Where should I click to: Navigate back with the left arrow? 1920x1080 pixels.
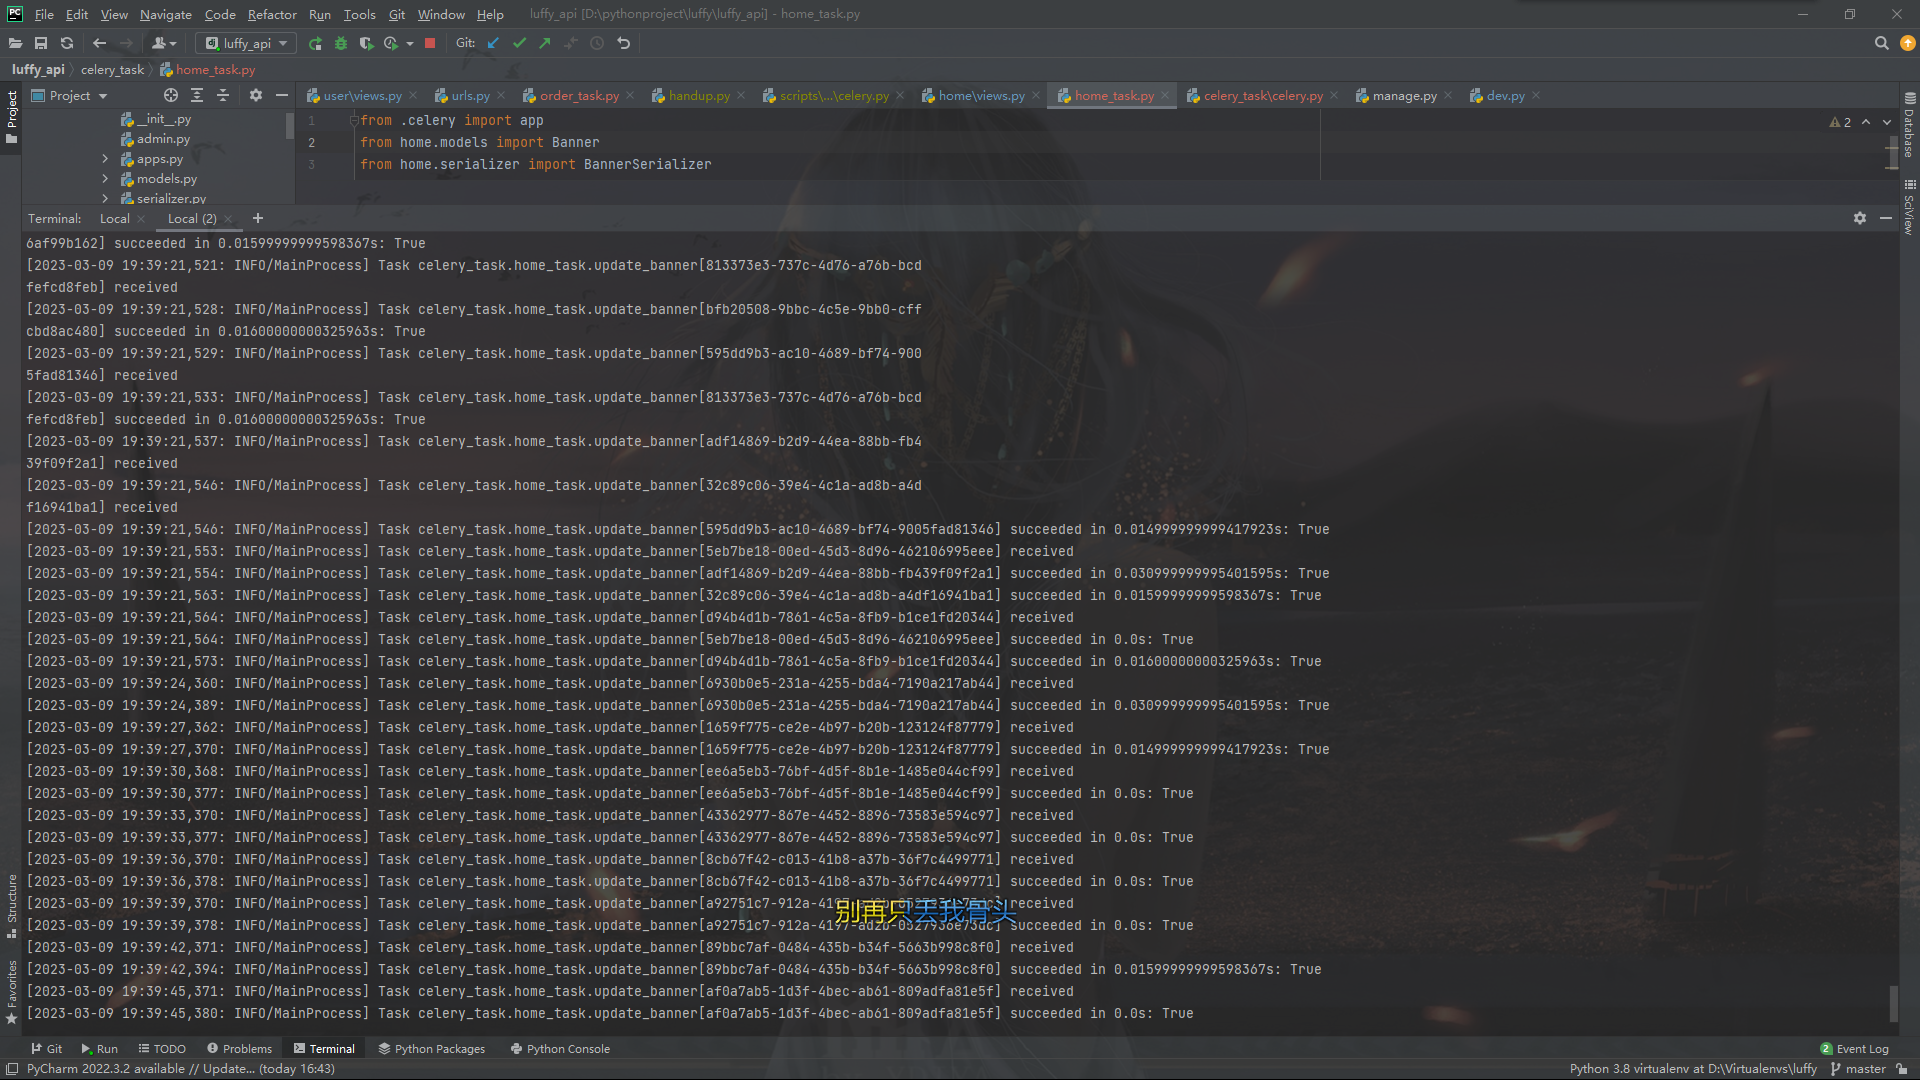99,43
